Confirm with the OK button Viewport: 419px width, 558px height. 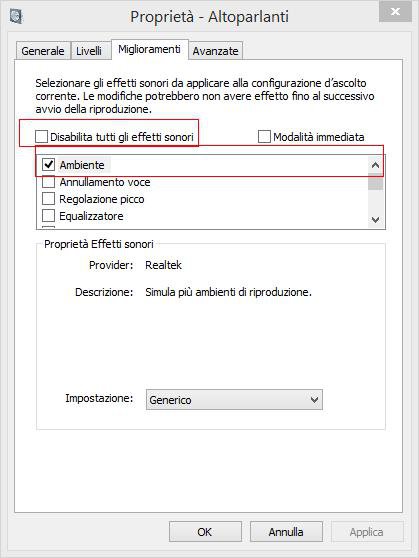point(205,532)
